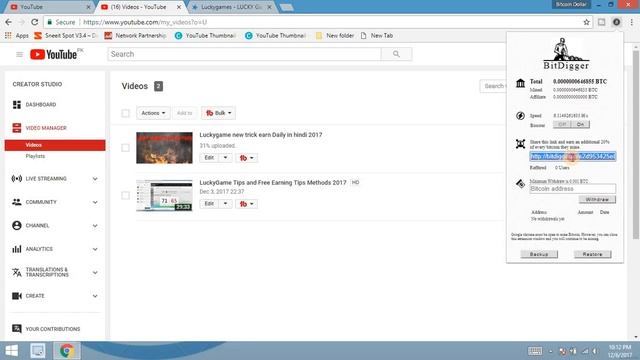Viewport: 640px width, 360px height.
Task: Switch to the Luckygames browser tab
Action: 231,7
